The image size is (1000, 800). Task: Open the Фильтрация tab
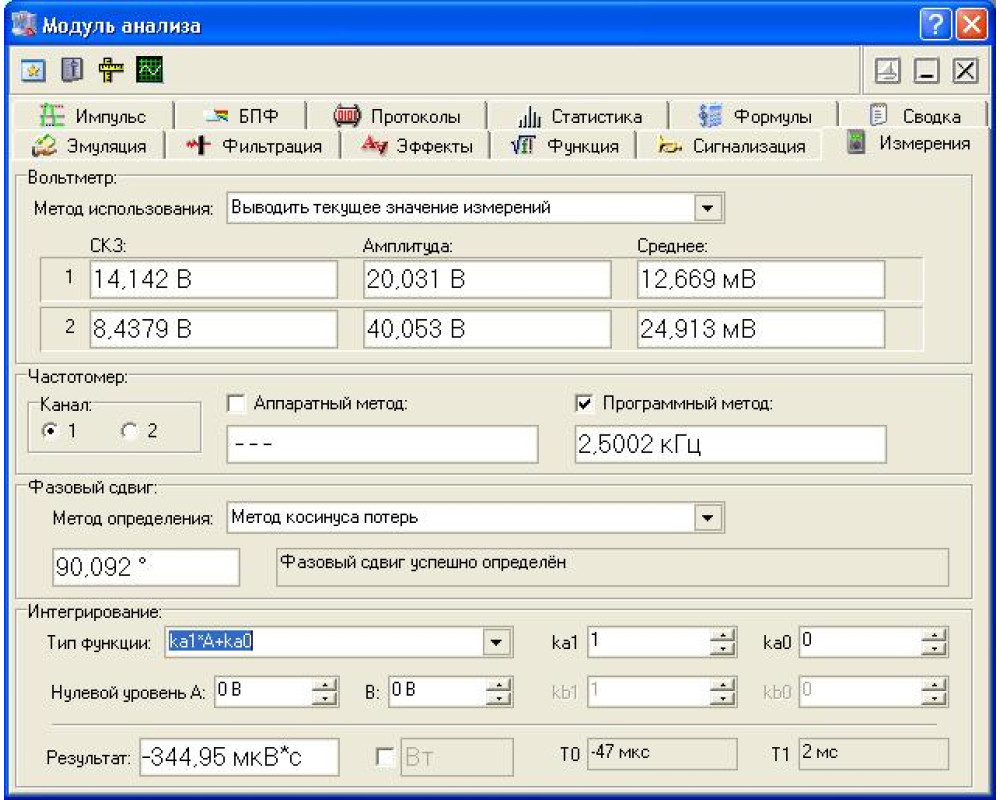click(x=256, y=146)
